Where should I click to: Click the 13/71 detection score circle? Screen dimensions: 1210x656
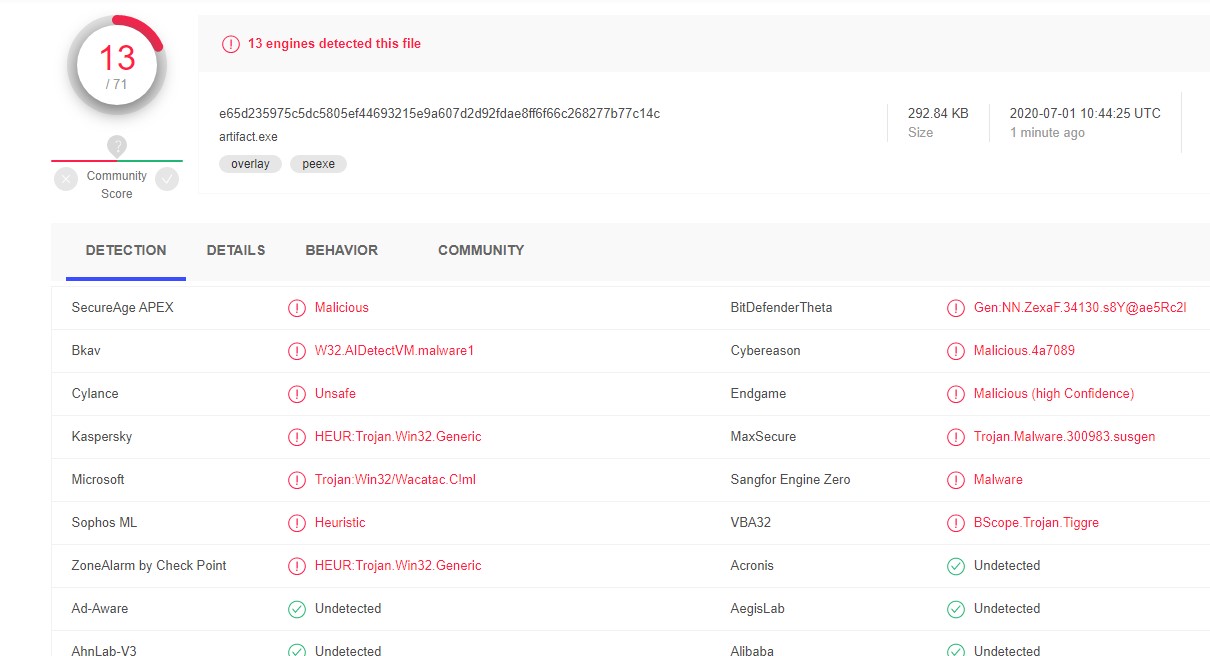(x=117, y=66)
